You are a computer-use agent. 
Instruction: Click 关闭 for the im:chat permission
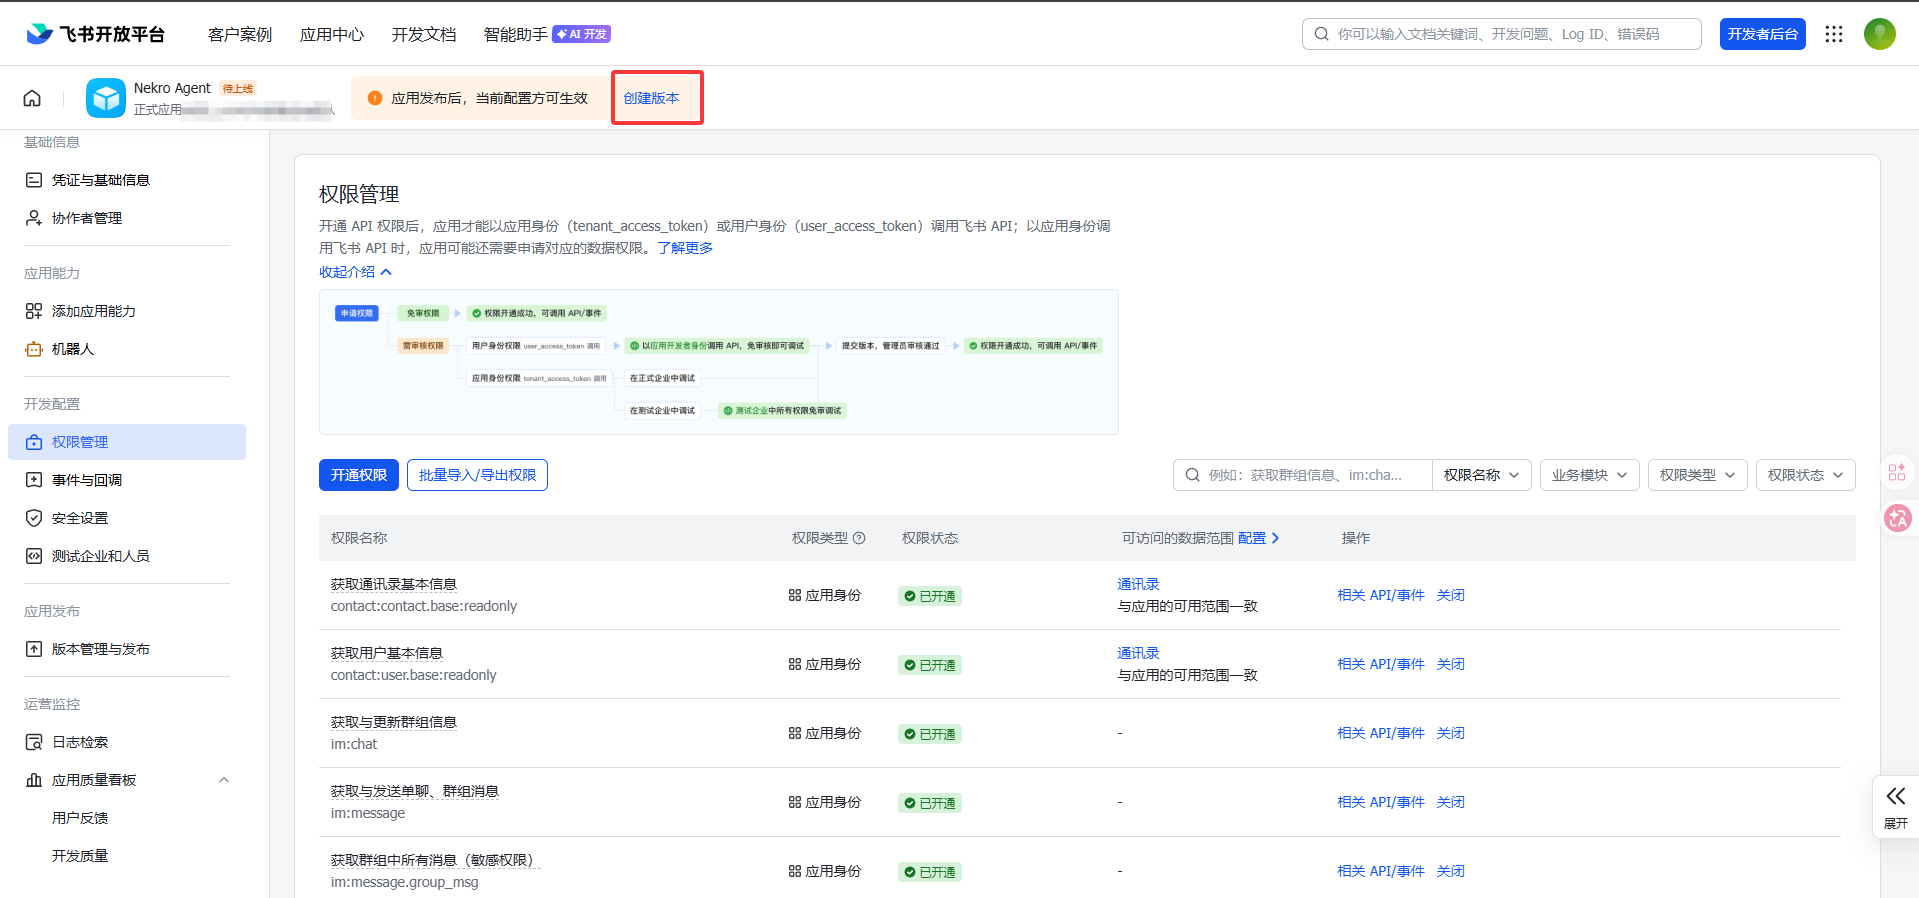[x=1450, y=733]
